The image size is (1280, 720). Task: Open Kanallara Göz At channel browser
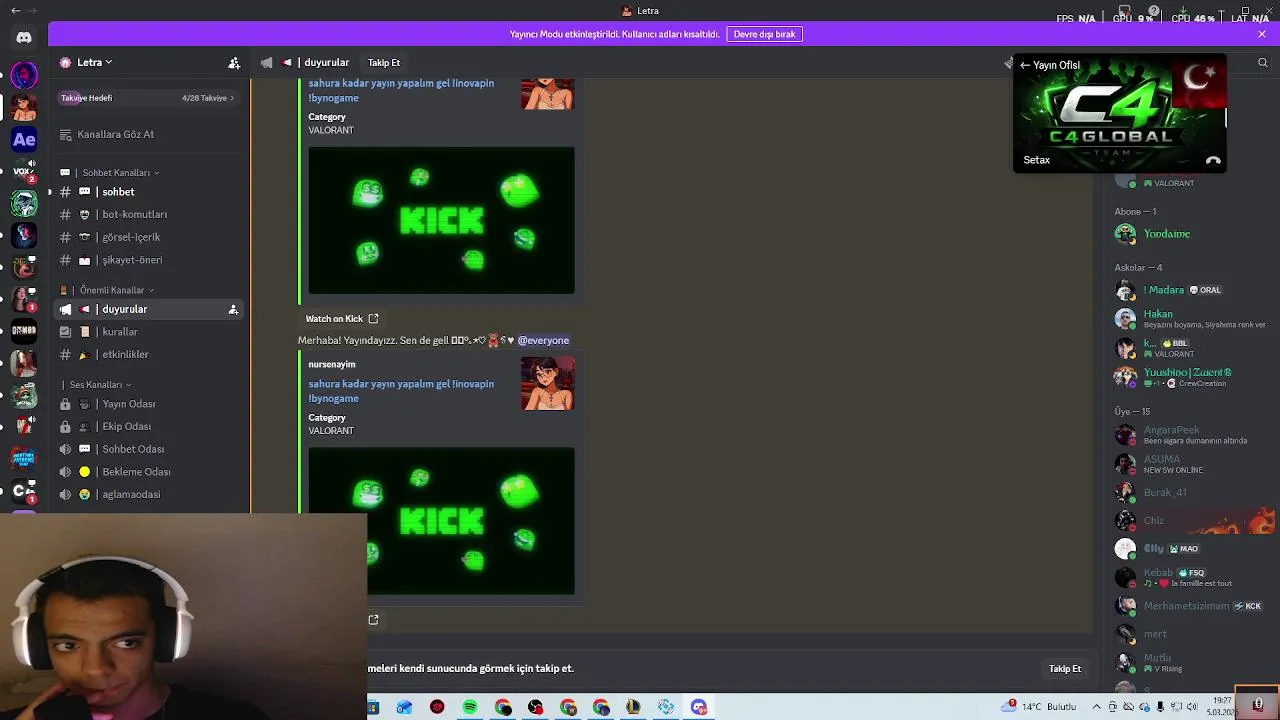click(x=150, y=134)
